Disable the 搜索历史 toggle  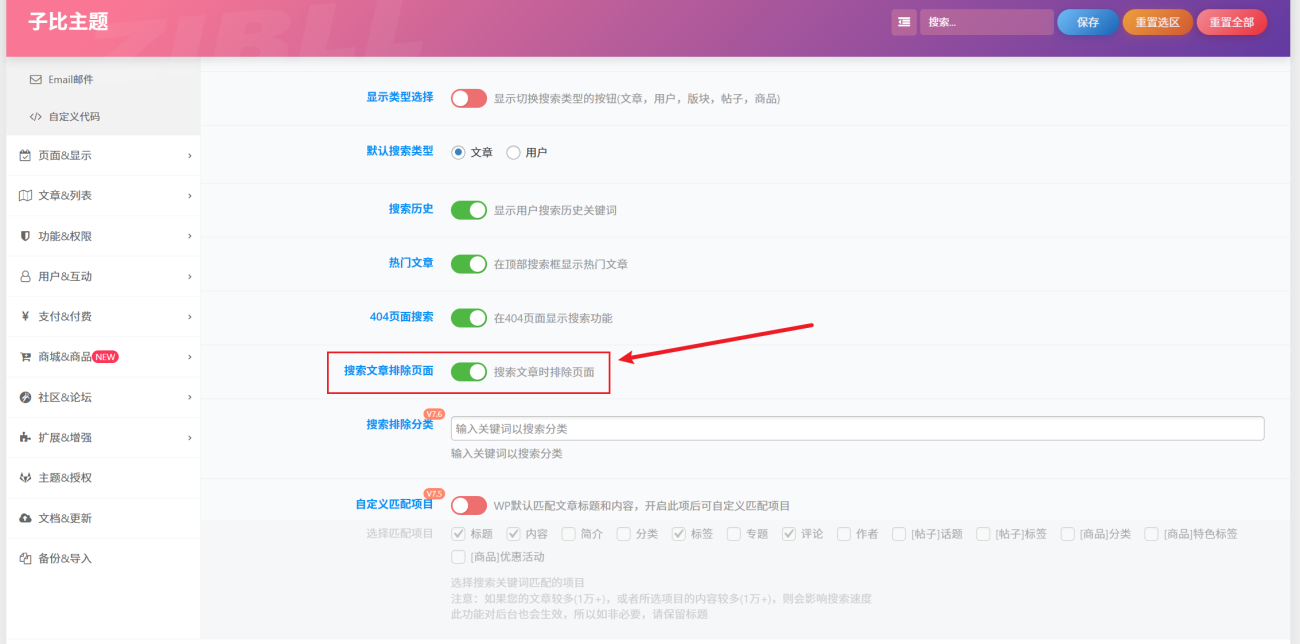click(469, 209)
